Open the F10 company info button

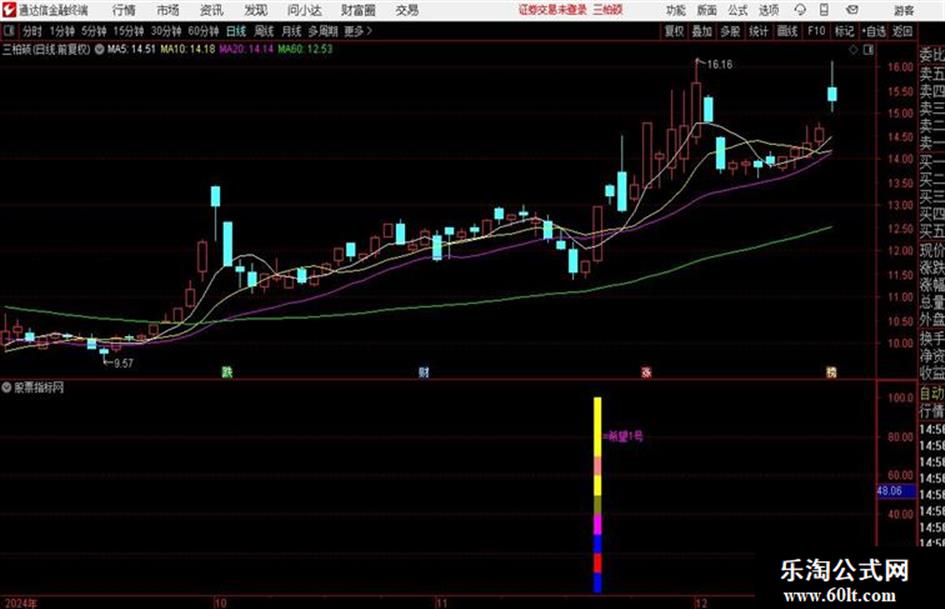click(816, 31)
